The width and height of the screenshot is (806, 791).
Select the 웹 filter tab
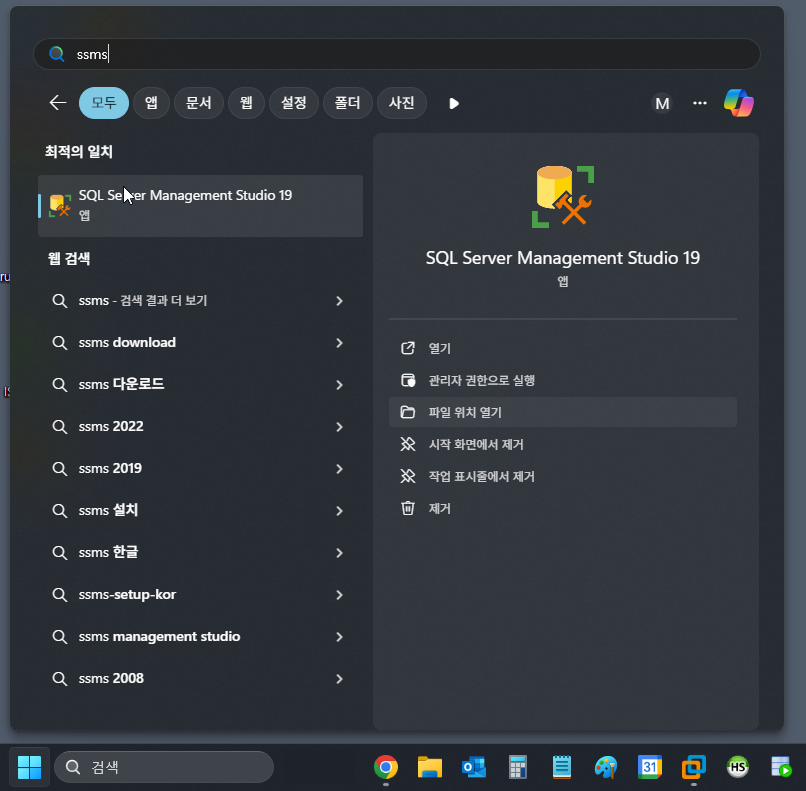[x=246, y=103]
